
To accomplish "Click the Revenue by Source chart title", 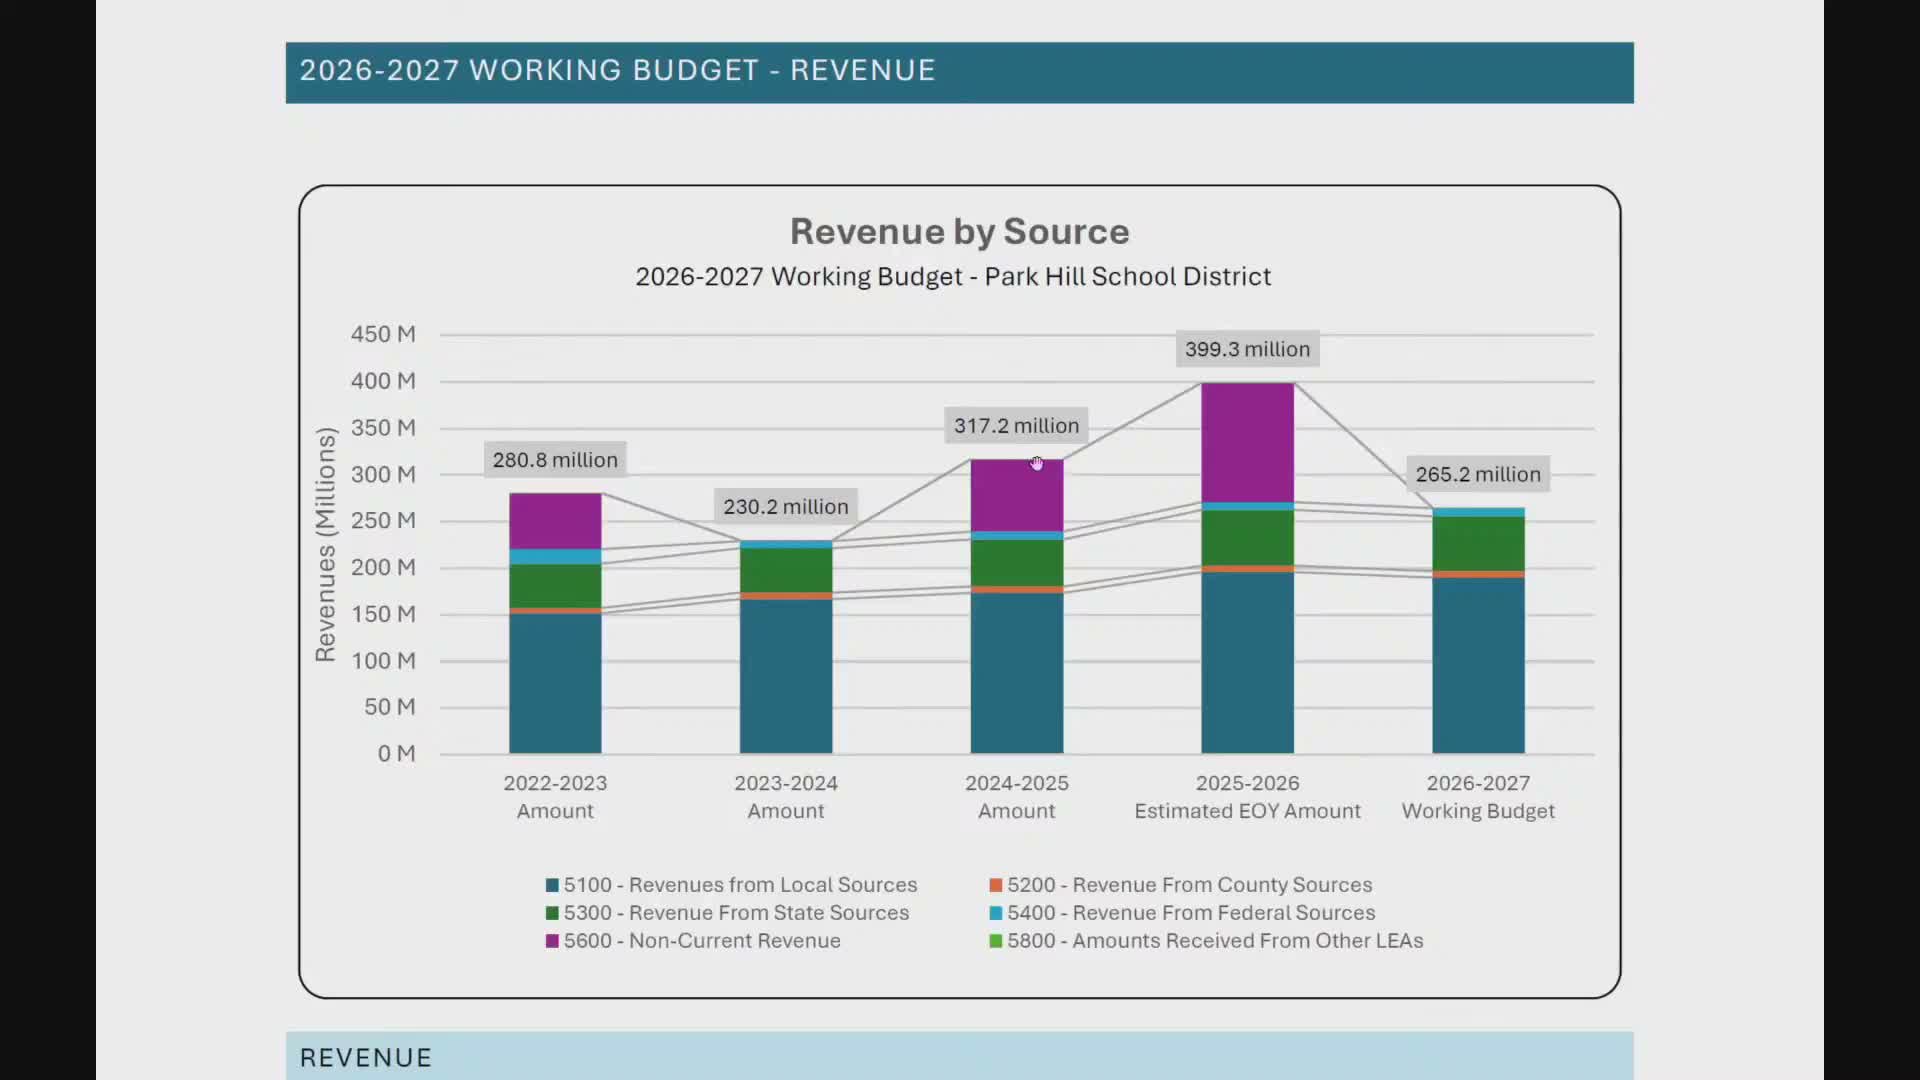I will click(x=959, y=231).
